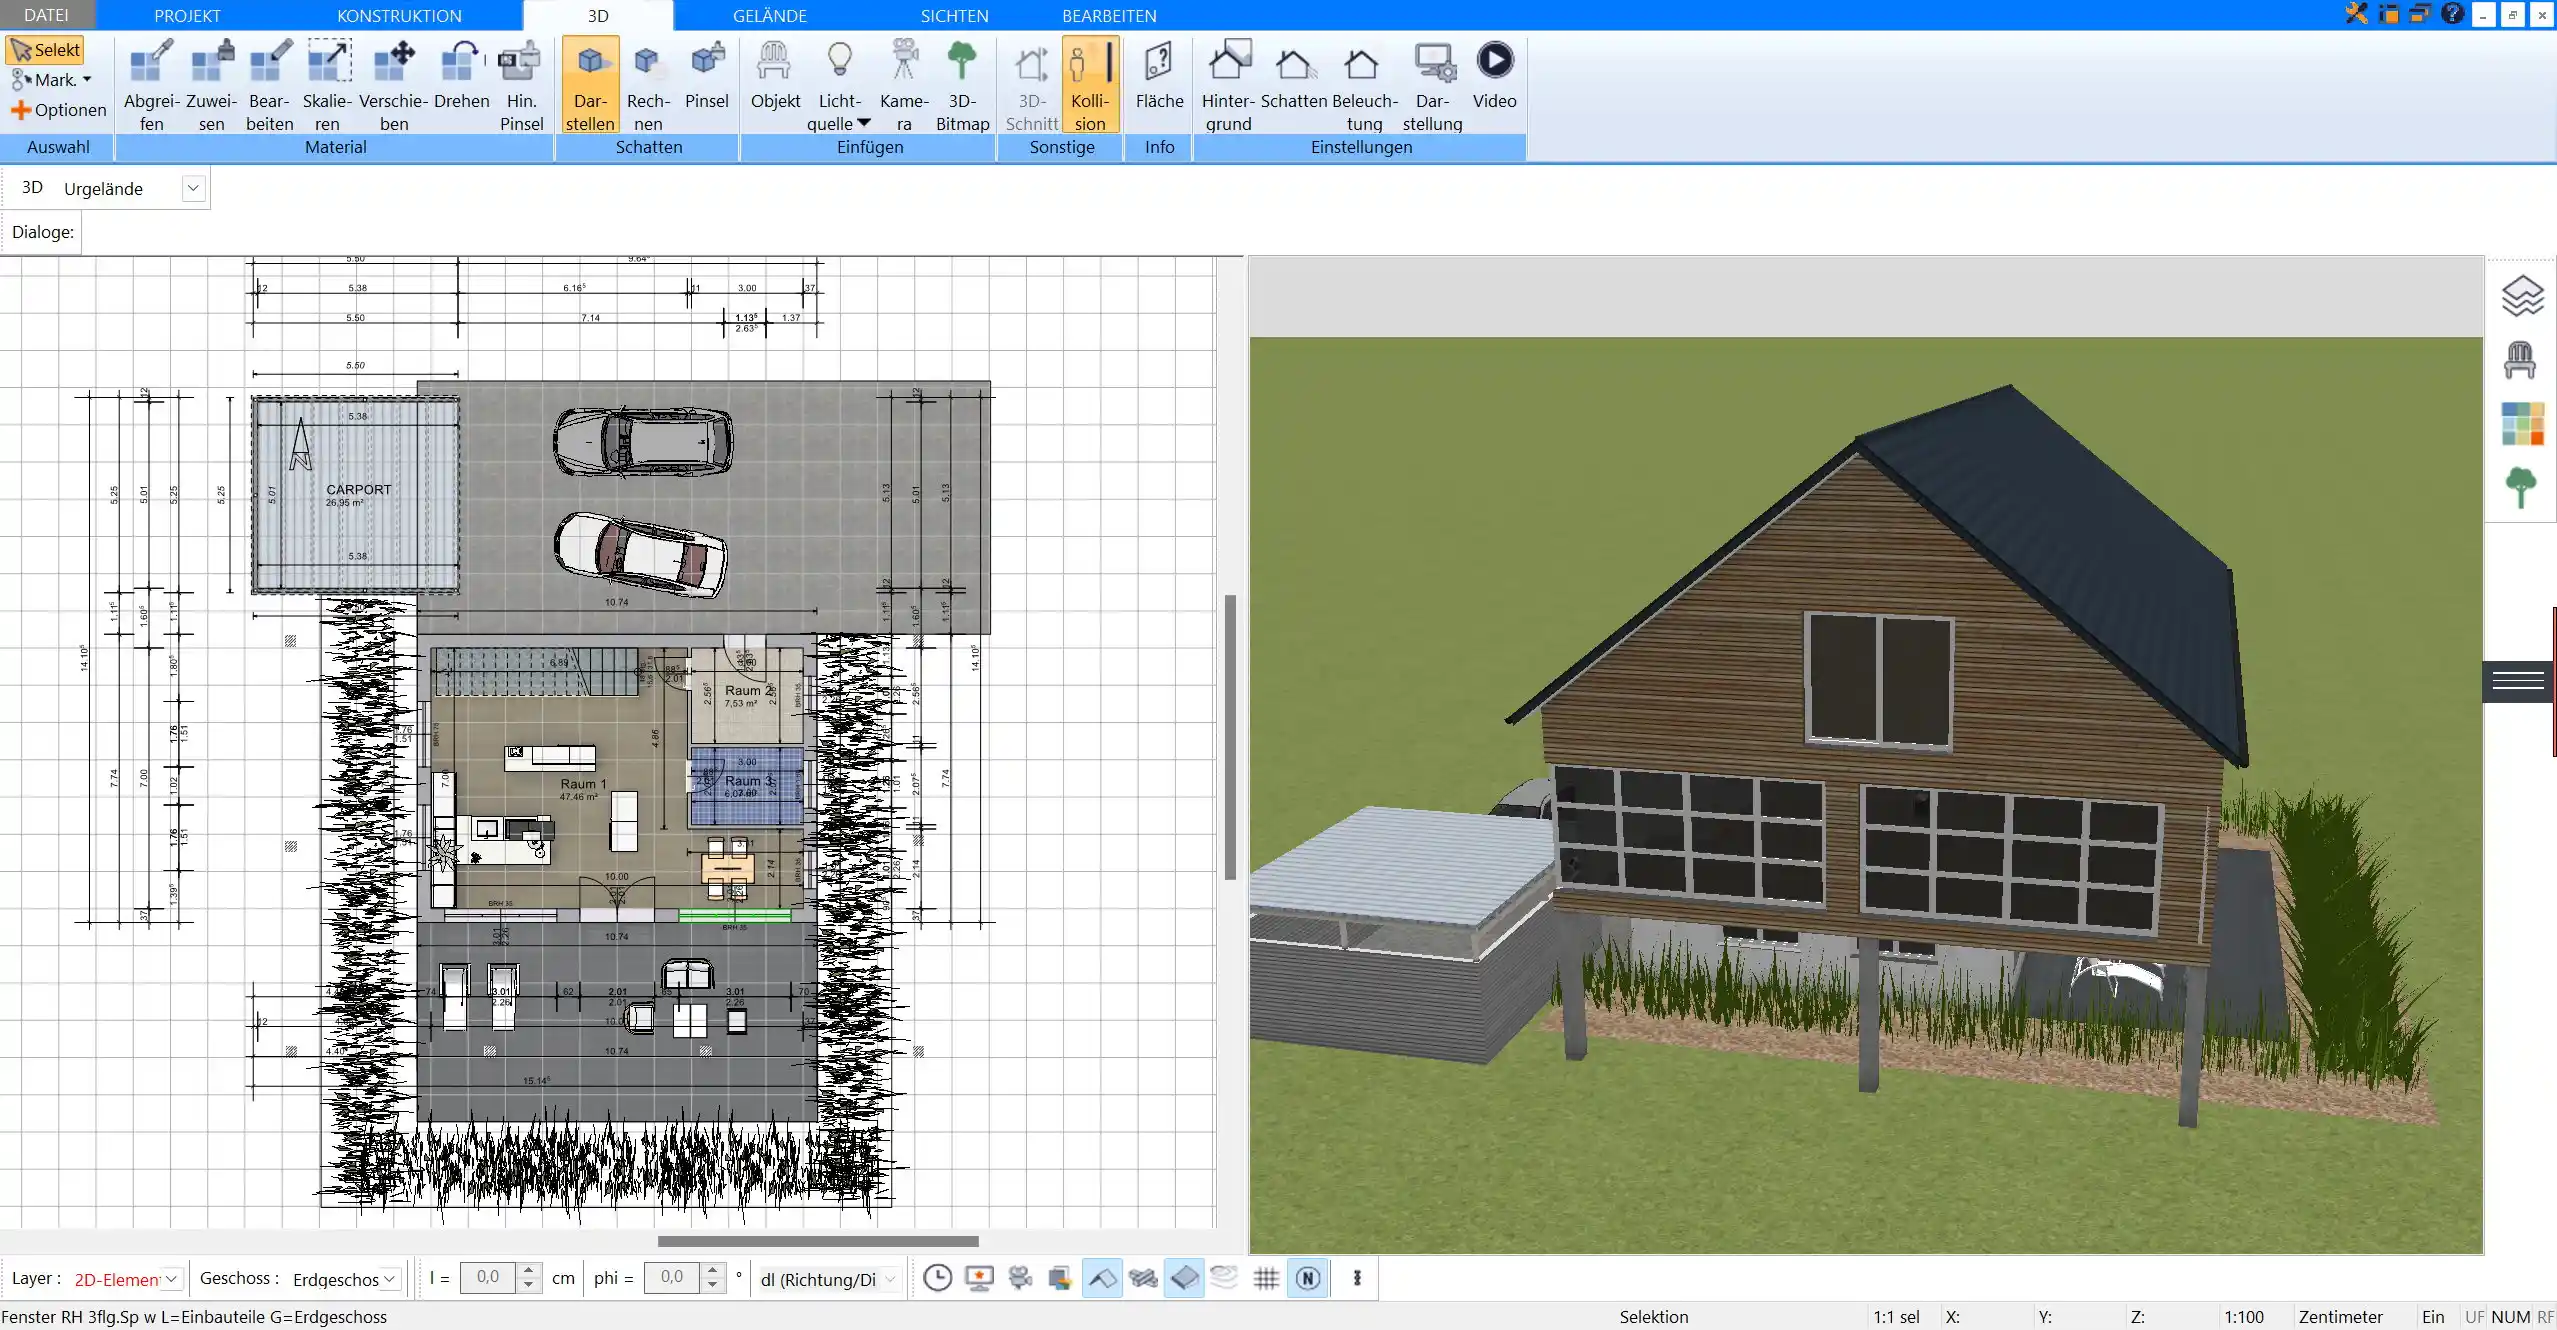Viewport: 2557px width, 1330px height.
Task: Switch to the BEARBEITEN tab
Action: pyautogui.click(x=1109, y=15)
